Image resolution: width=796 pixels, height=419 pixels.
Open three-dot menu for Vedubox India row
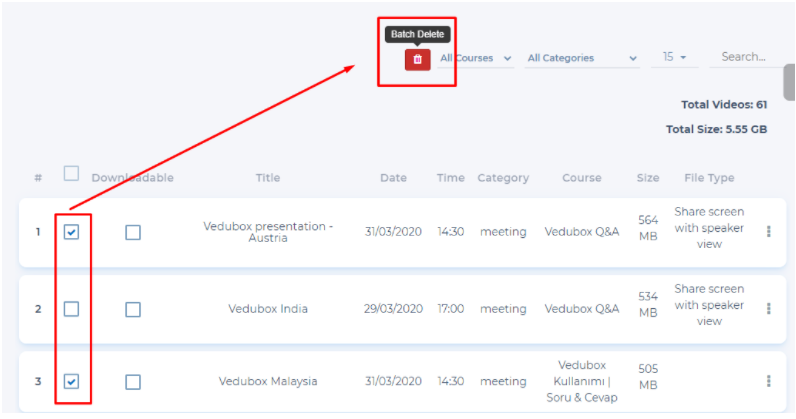tap(768, 309)
